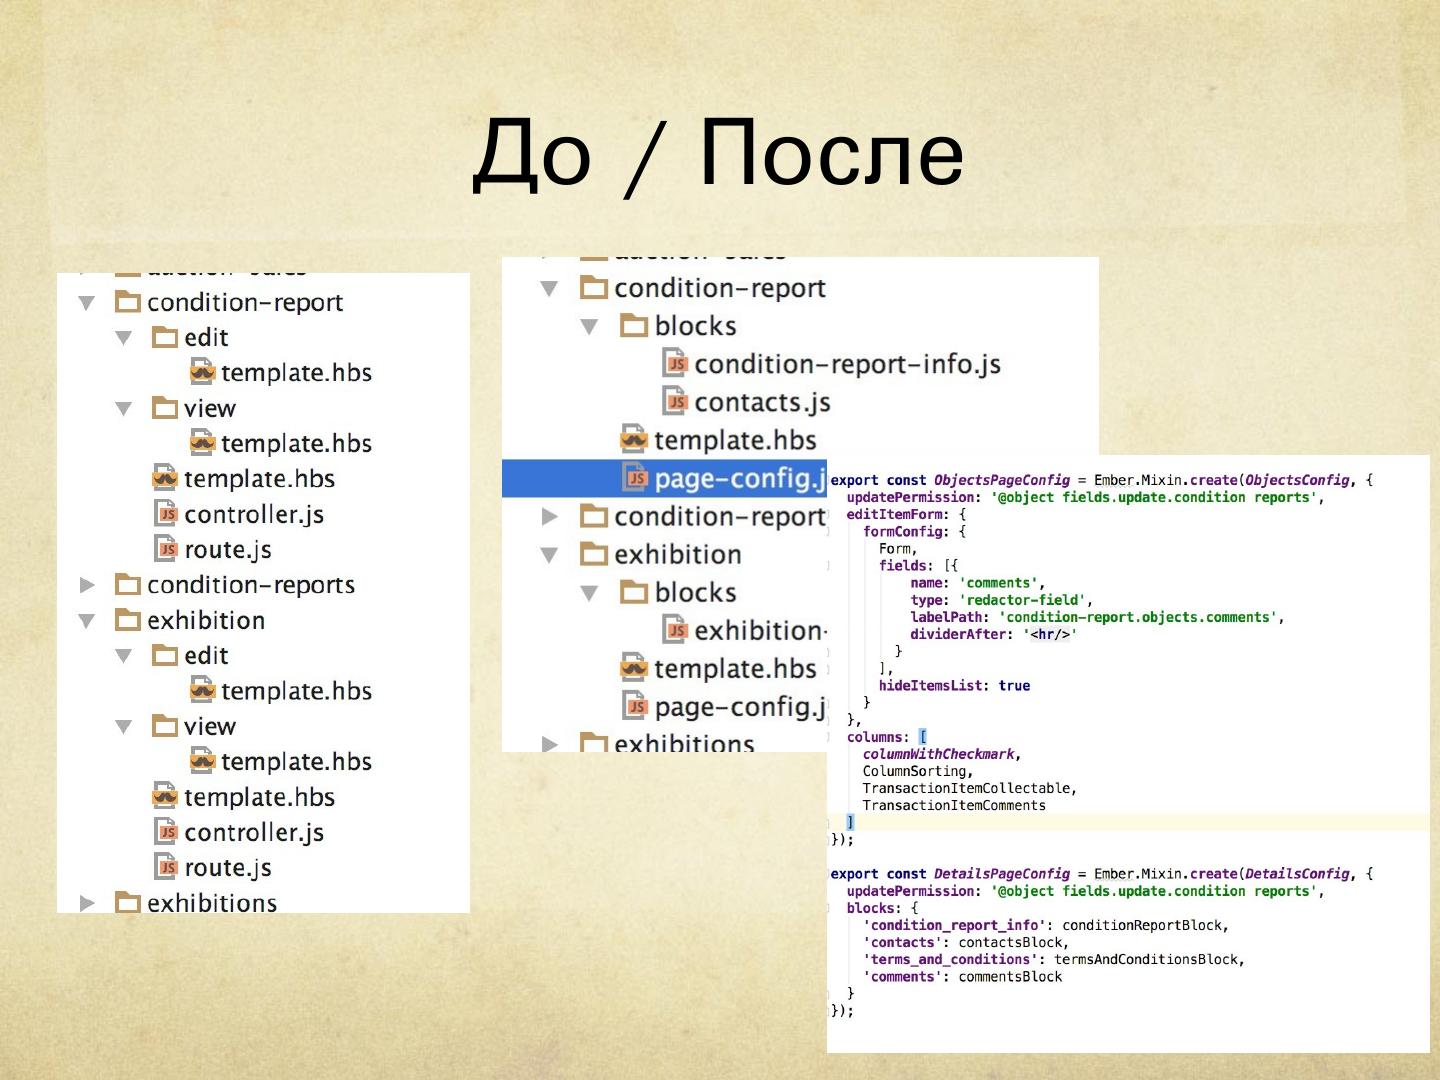Select contacts.js in the right tree
Screen dimensions: 1440x1080
tap(762, 402)
